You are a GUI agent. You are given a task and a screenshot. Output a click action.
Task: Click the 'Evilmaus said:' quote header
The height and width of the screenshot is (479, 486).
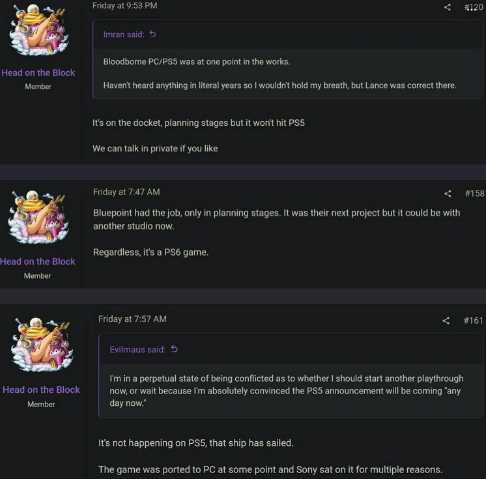(137, 349)
